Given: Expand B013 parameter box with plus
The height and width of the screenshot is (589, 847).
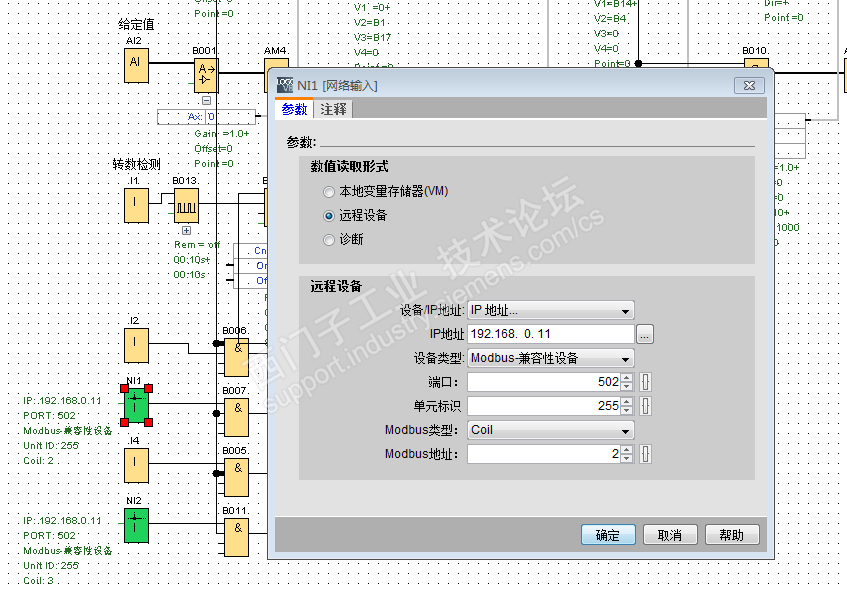Looking at the screenshot, I should click(186, 231).
